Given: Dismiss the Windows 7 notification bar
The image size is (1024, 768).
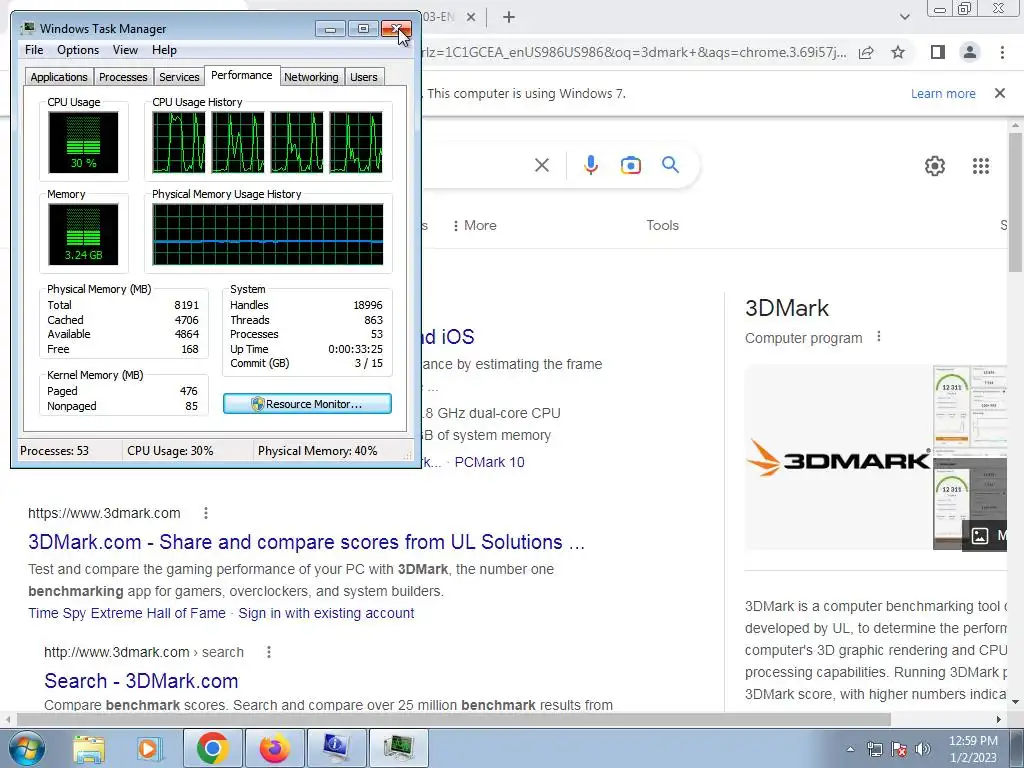Looking at the screenshot, I should pos(1000,93).
